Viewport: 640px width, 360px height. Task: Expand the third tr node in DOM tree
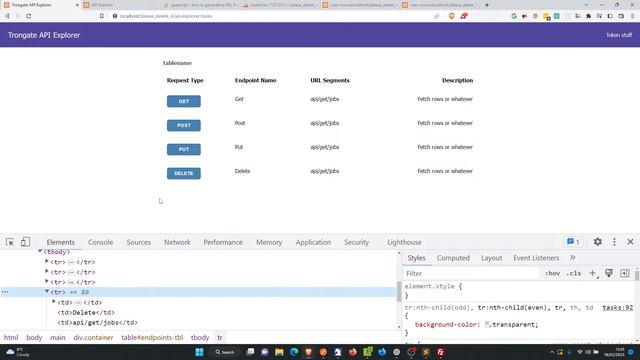(47, 282)
